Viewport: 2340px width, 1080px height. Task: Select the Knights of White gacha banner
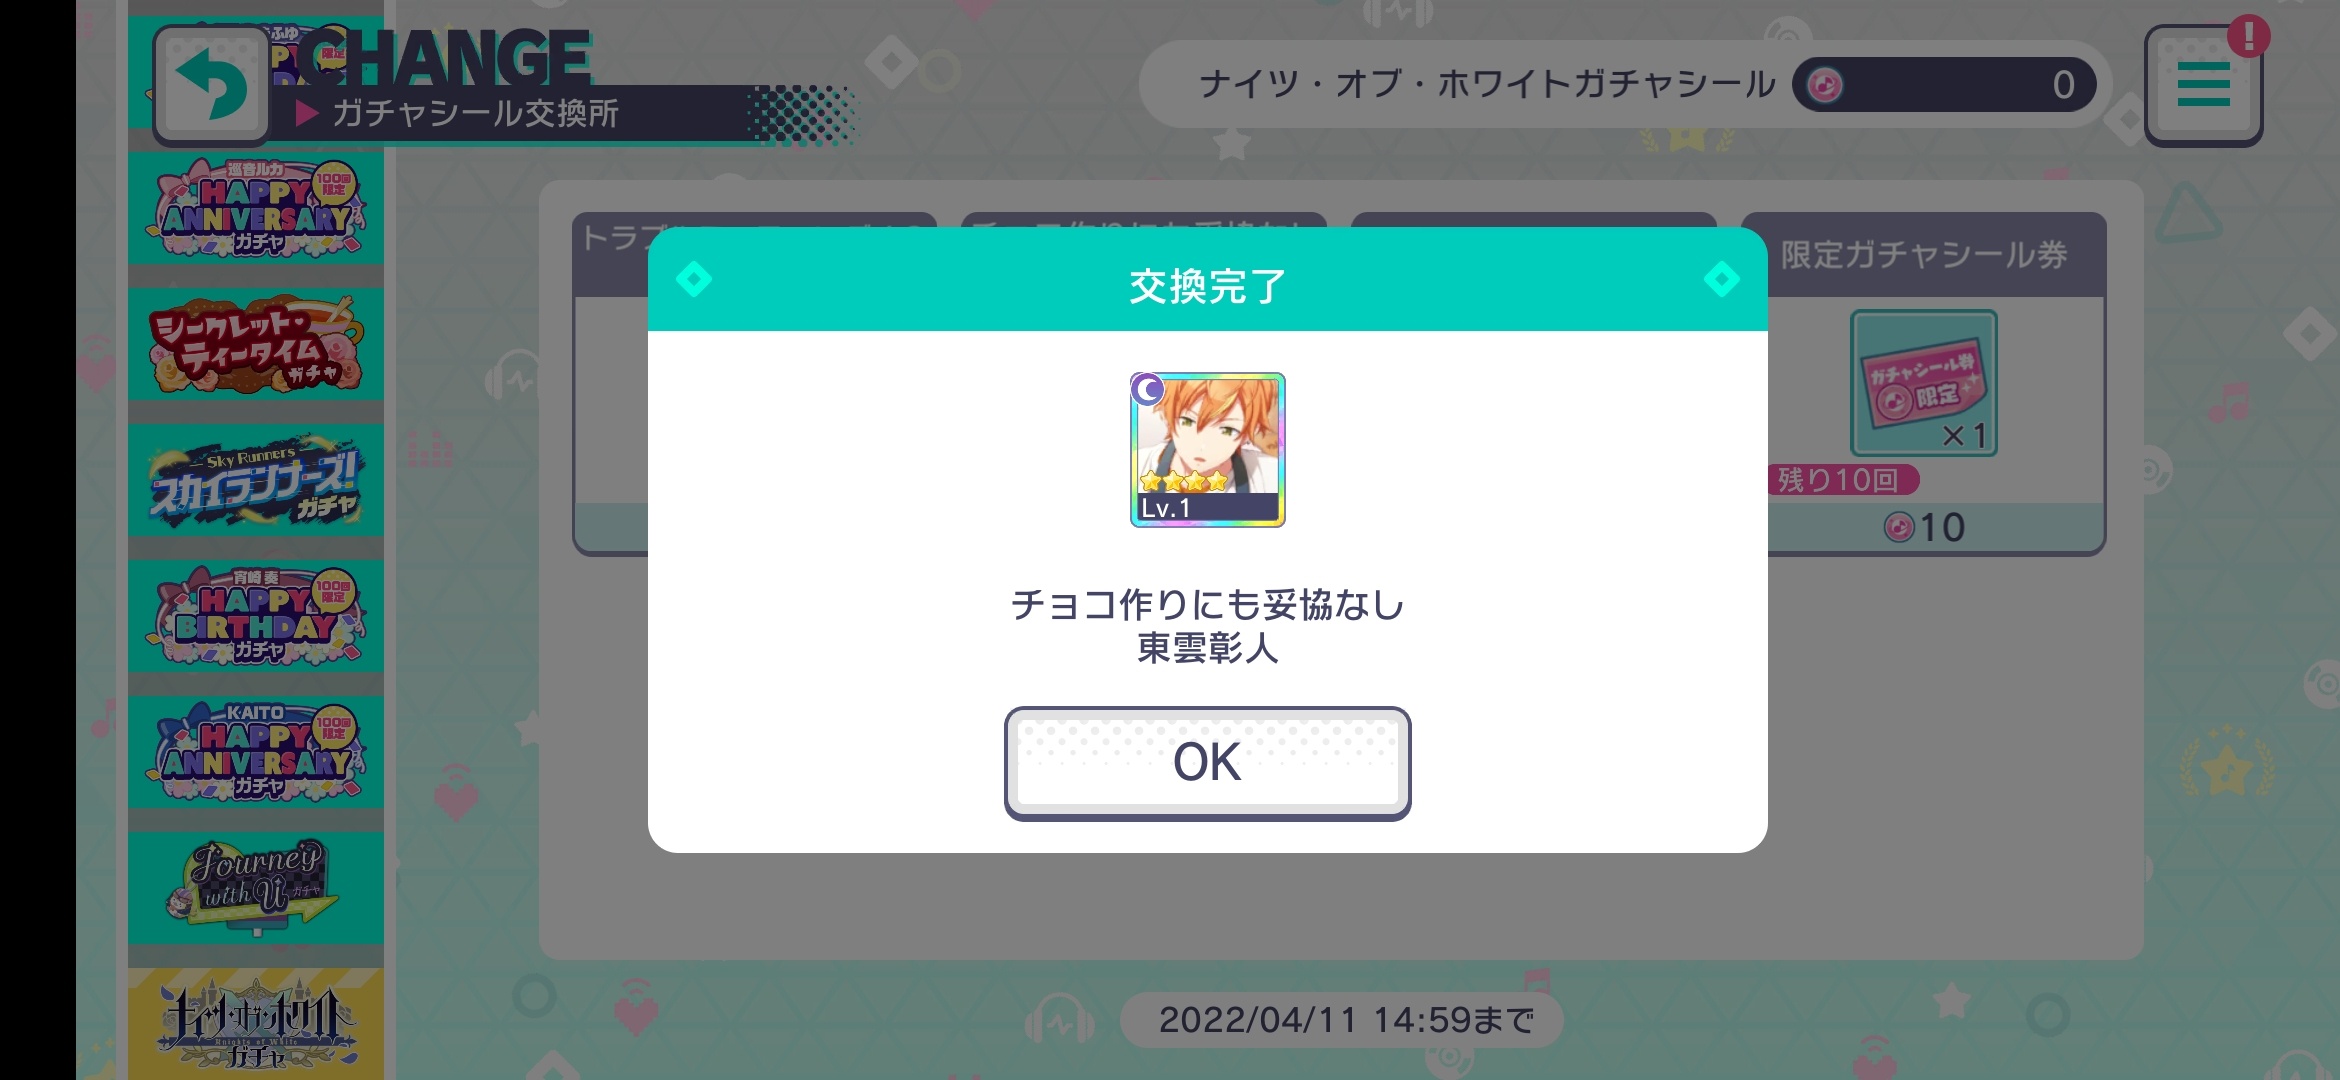tap(256, 1024)
